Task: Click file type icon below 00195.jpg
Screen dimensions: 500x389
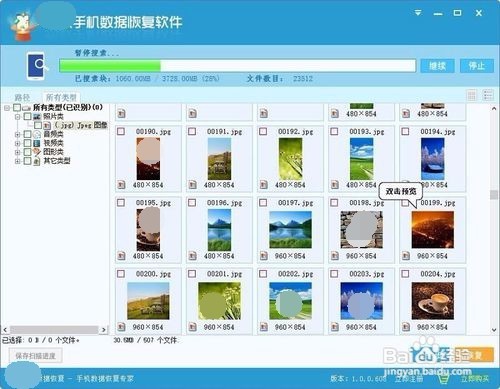Action: point(122,256)
